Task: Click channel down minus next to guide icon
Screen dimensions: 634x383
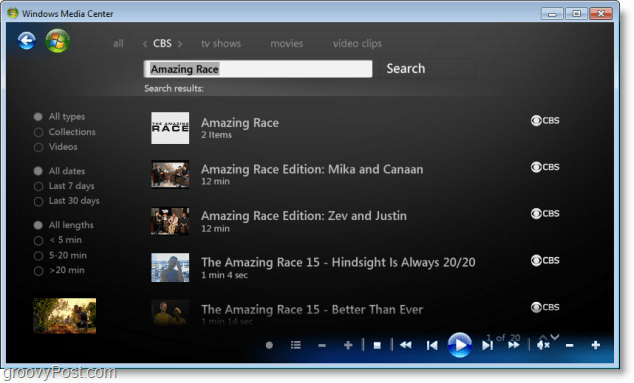Action: point(322,345)
